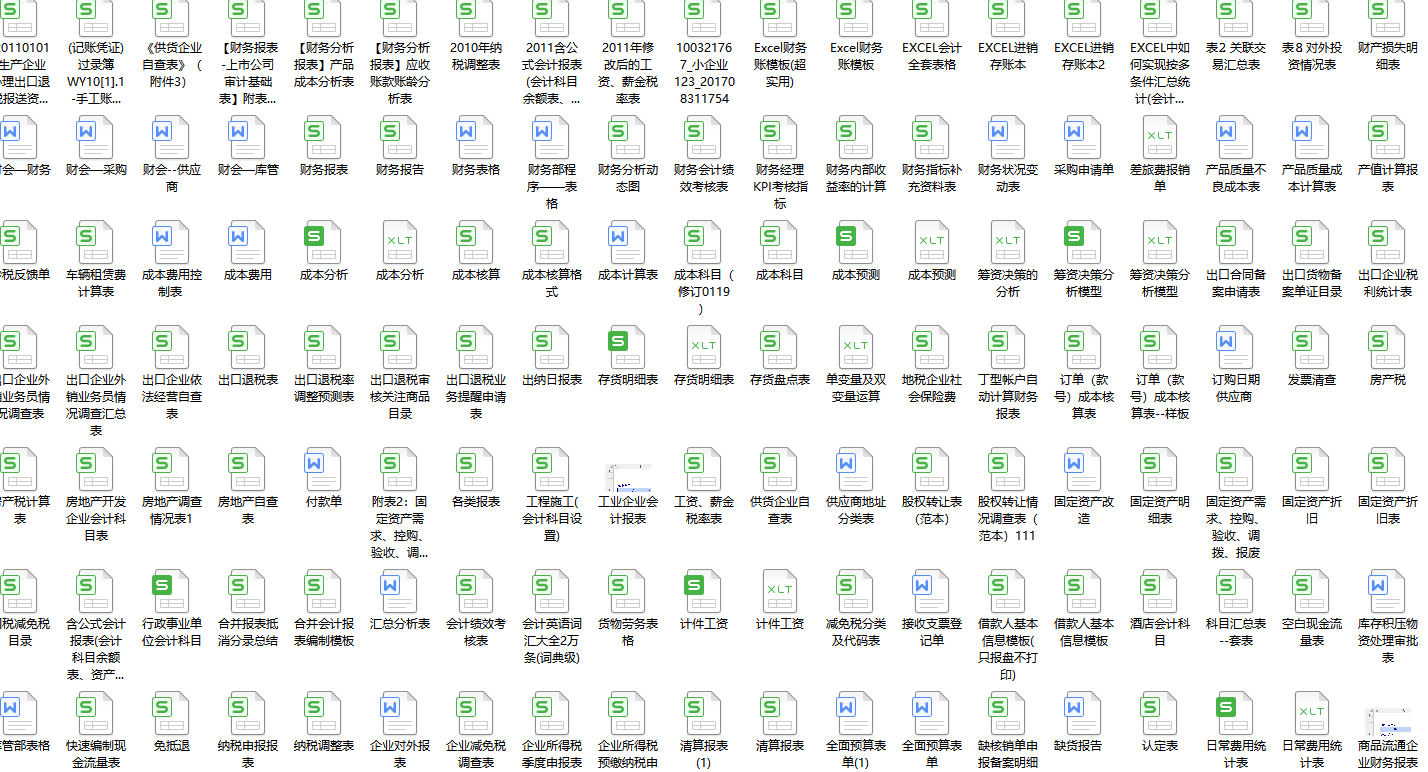
Task: Select the 发票清查 spreadsheet
Action: (1311, 350)
